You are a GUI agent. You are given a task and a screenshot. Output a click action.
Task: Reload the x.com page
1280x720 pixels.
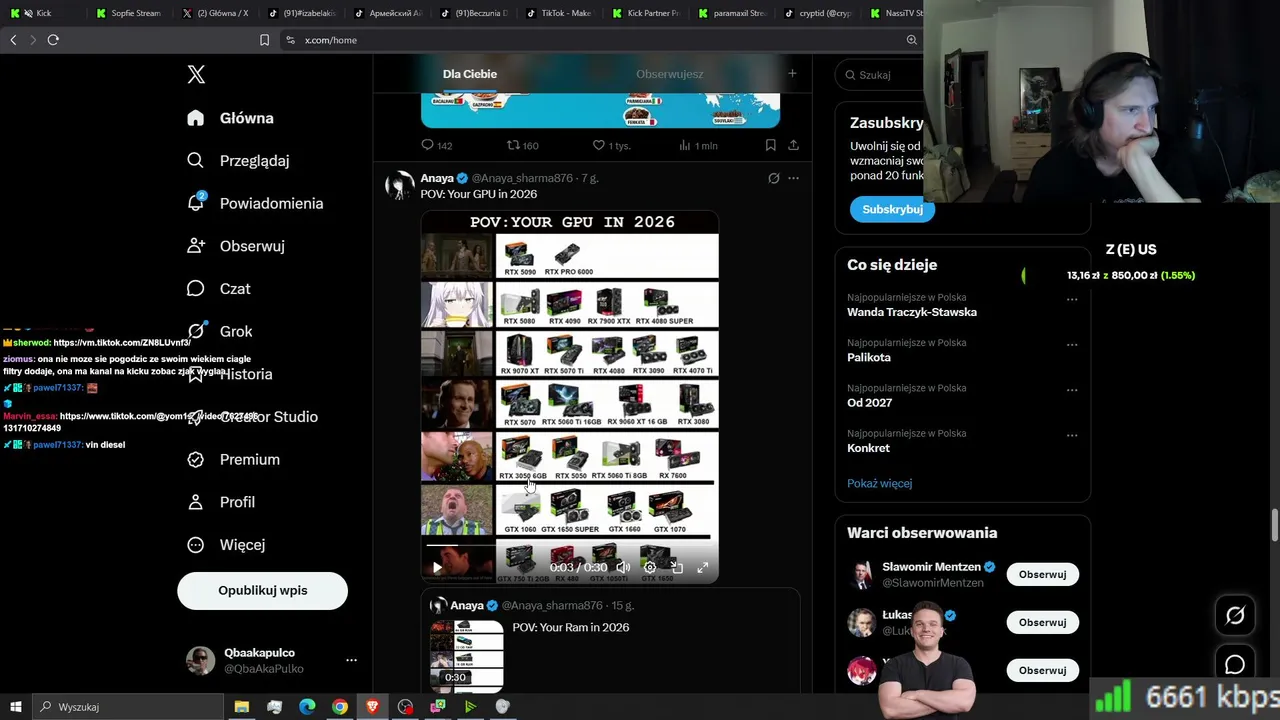[x=53, y=40]
